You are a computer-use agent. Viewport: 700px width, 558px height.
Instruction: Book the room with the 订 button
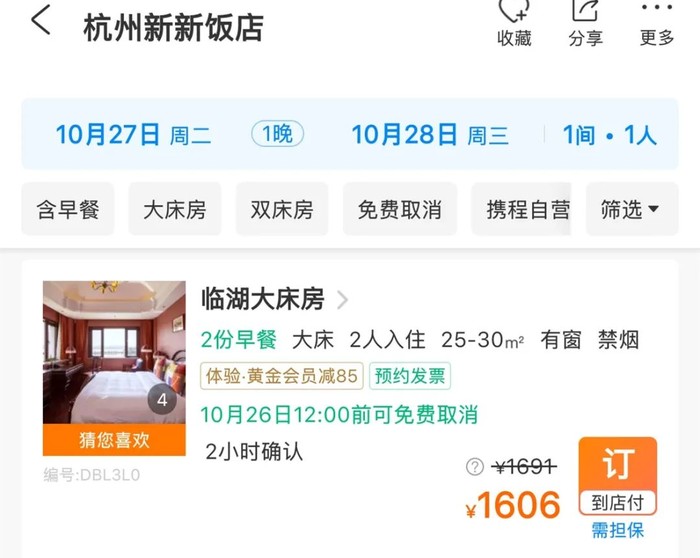click(618, 476)
